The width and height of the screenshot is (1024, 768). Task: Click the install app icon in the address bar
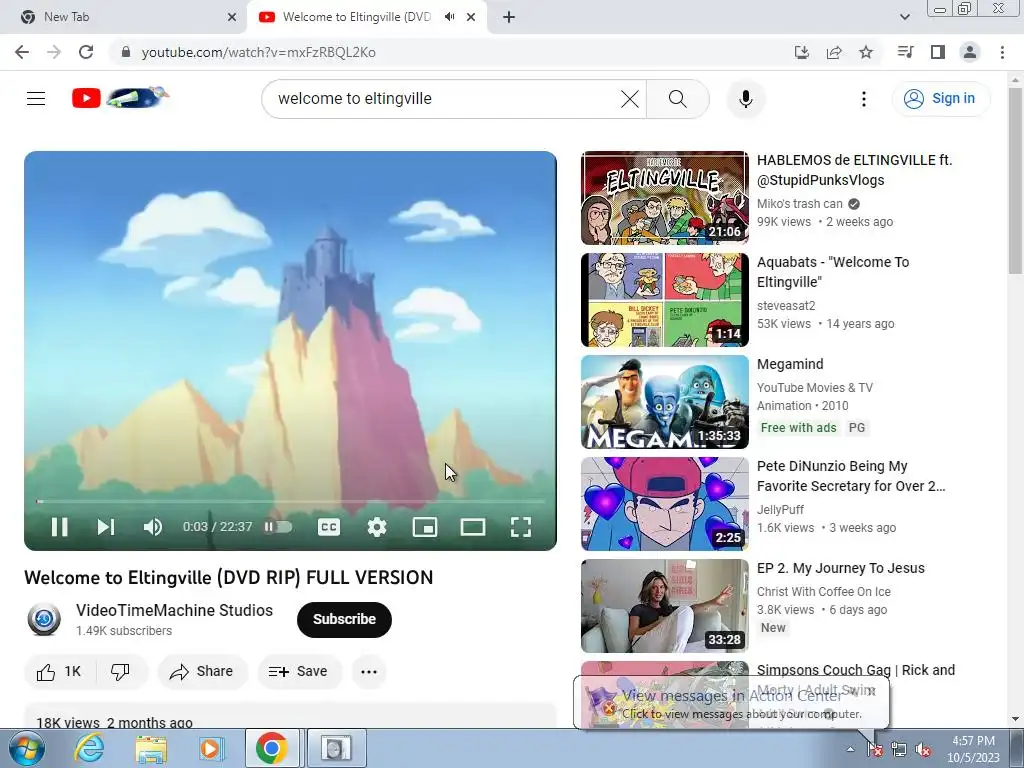(x=802, y=52)
